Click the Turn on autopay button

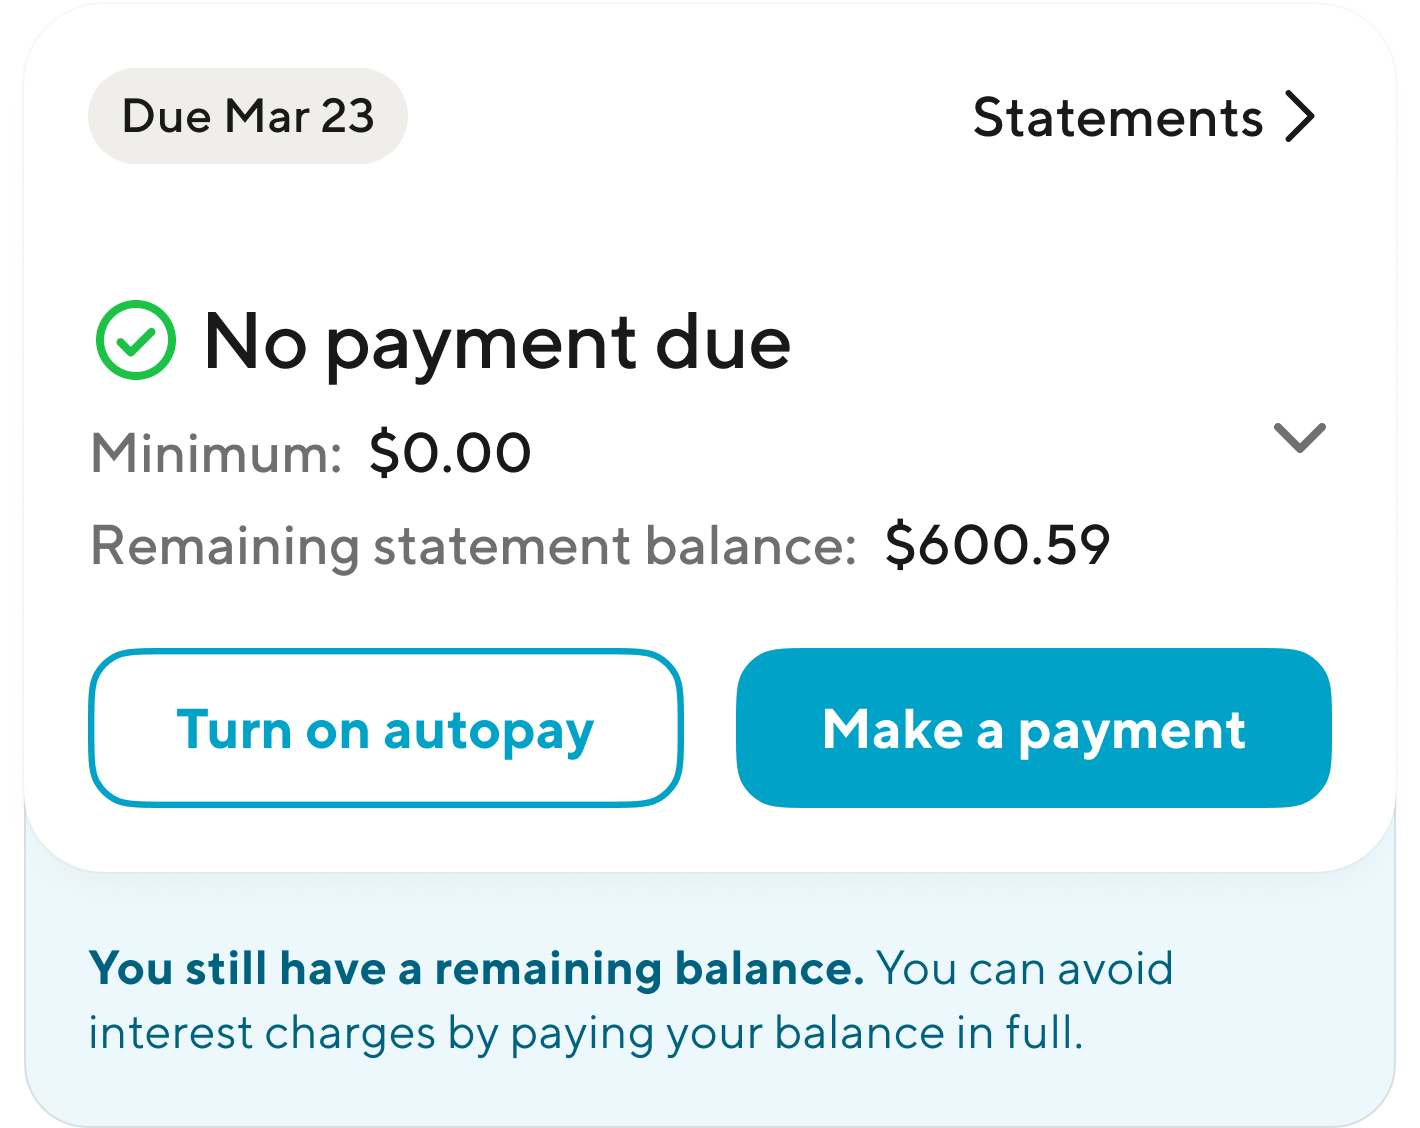[x=386, y=728]
